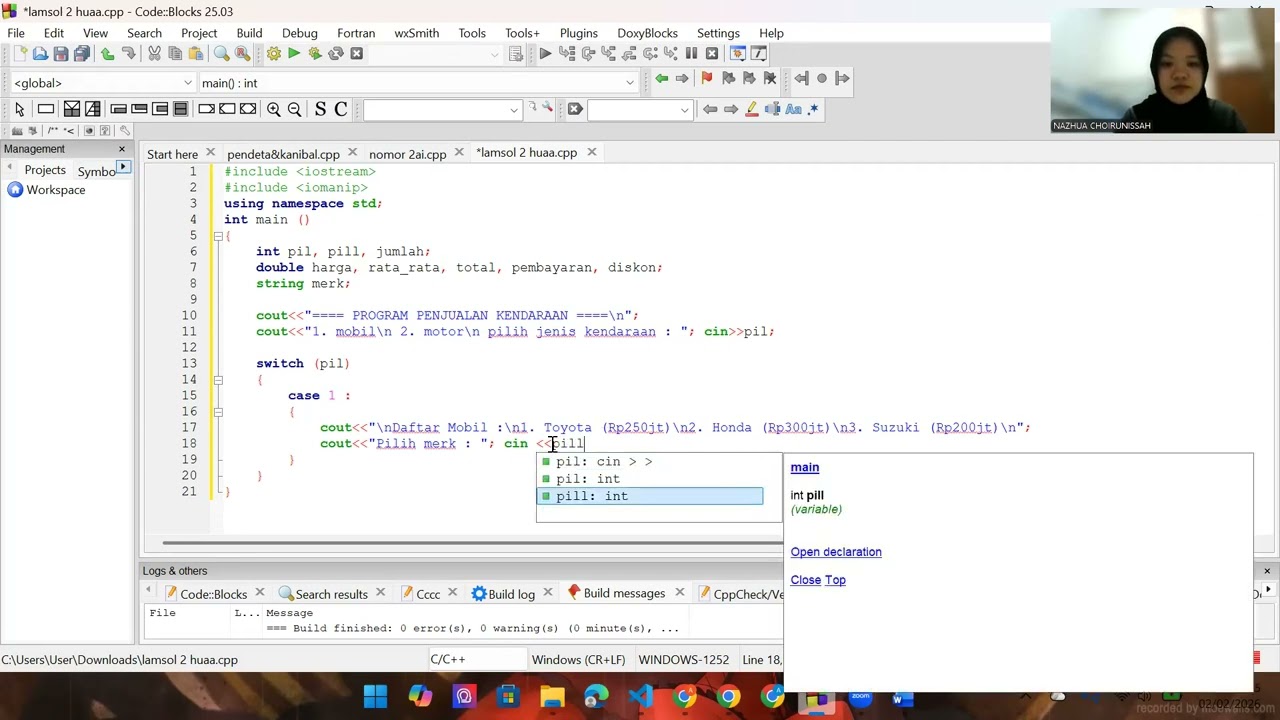This screenshot has width=1280, height=720.
Task: Click the Cut scissors icon
Action: [x=155, y=54]
